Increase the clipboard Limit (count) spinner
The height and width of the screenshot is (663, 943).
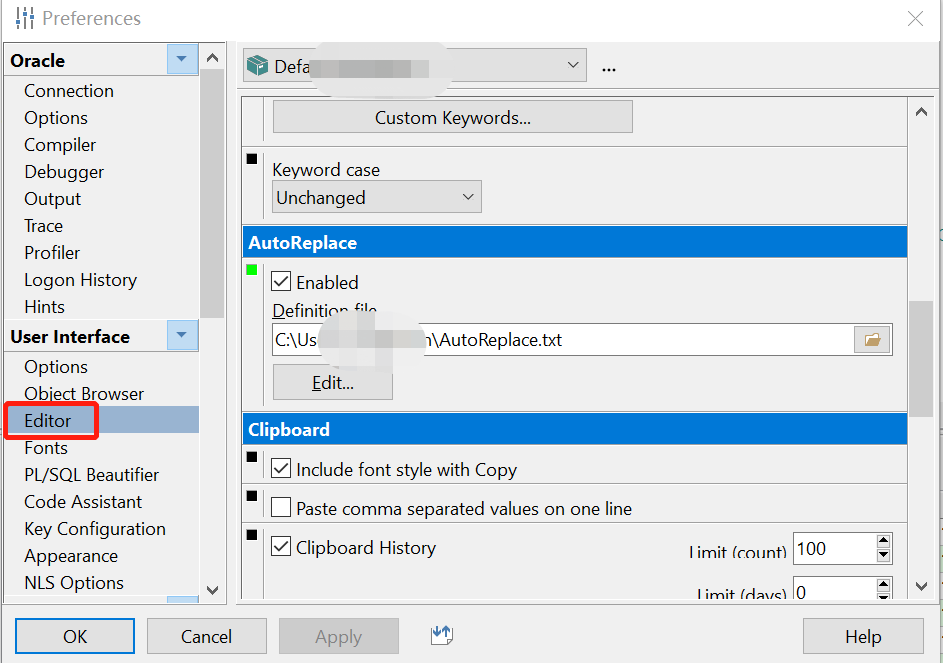tap(883, 541)
